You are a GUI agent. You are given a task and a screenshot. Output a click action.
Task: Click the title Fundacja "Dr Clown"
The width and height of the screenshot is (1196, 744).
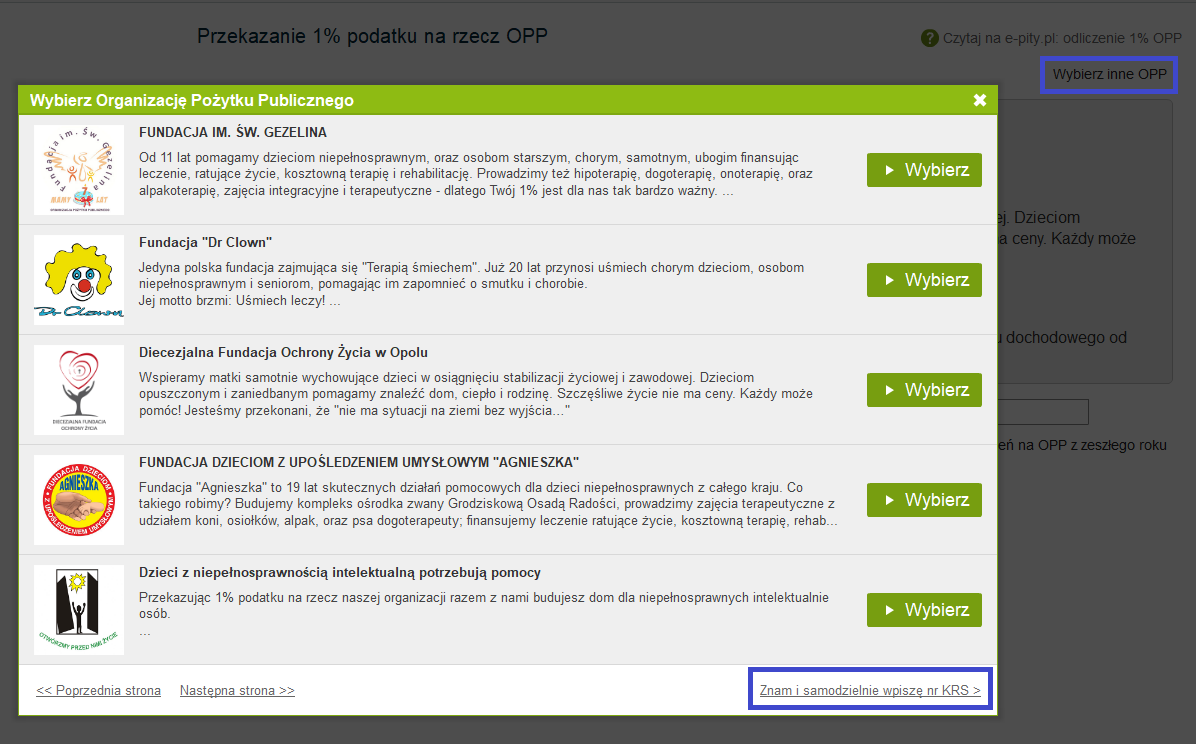click(205, 242)
